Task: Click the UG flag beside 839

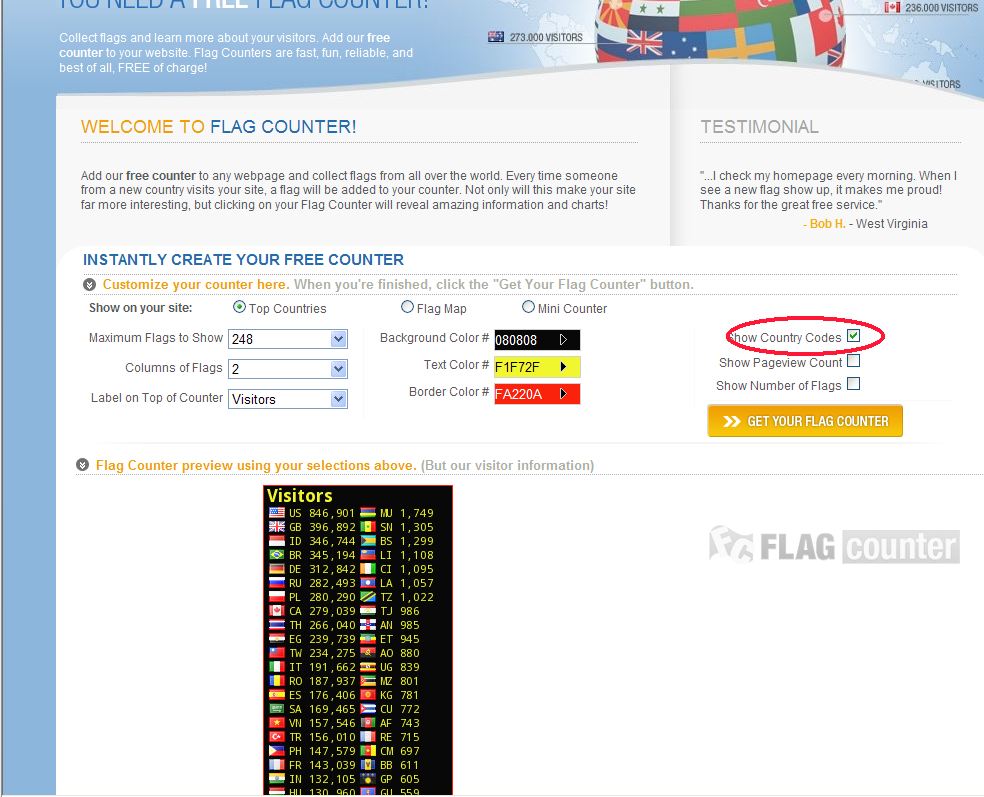Action: 368,667
